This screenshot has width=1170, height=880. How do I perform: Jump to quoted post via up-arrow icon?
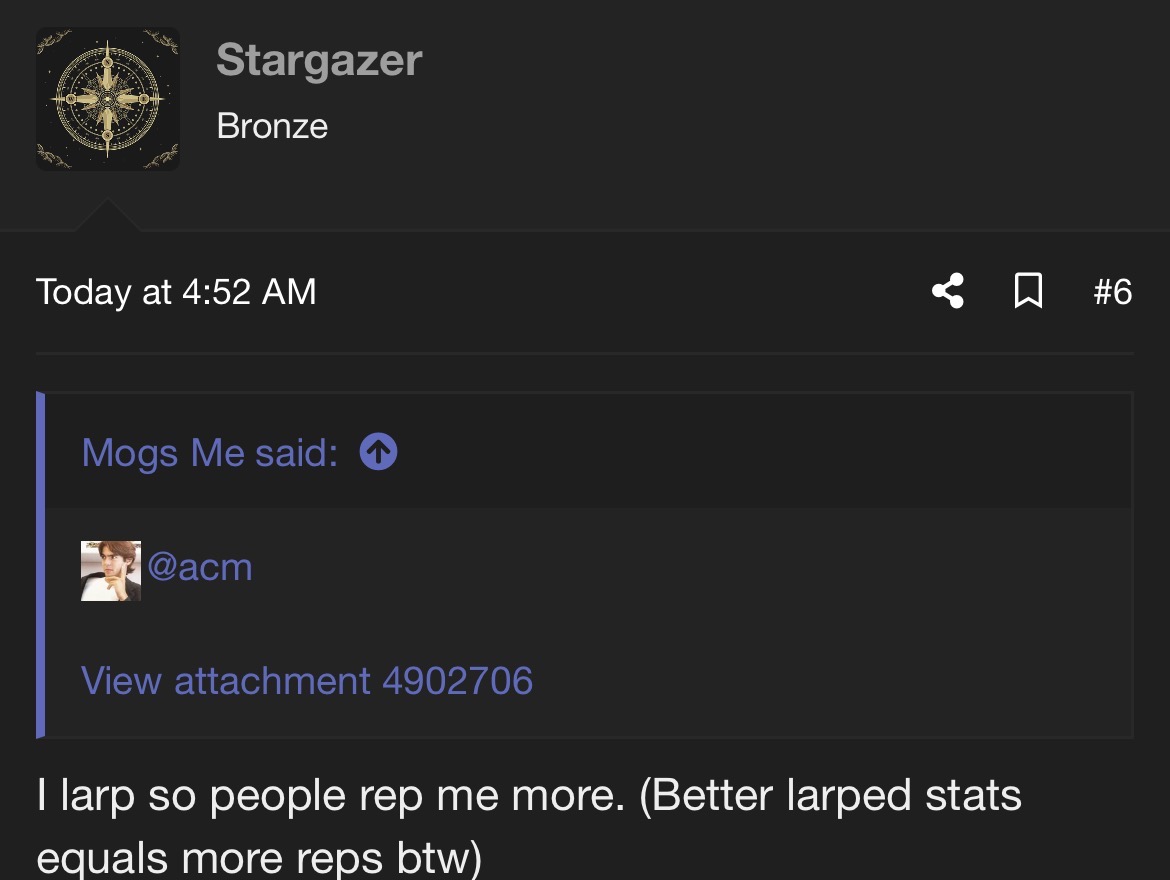[378, 452]
